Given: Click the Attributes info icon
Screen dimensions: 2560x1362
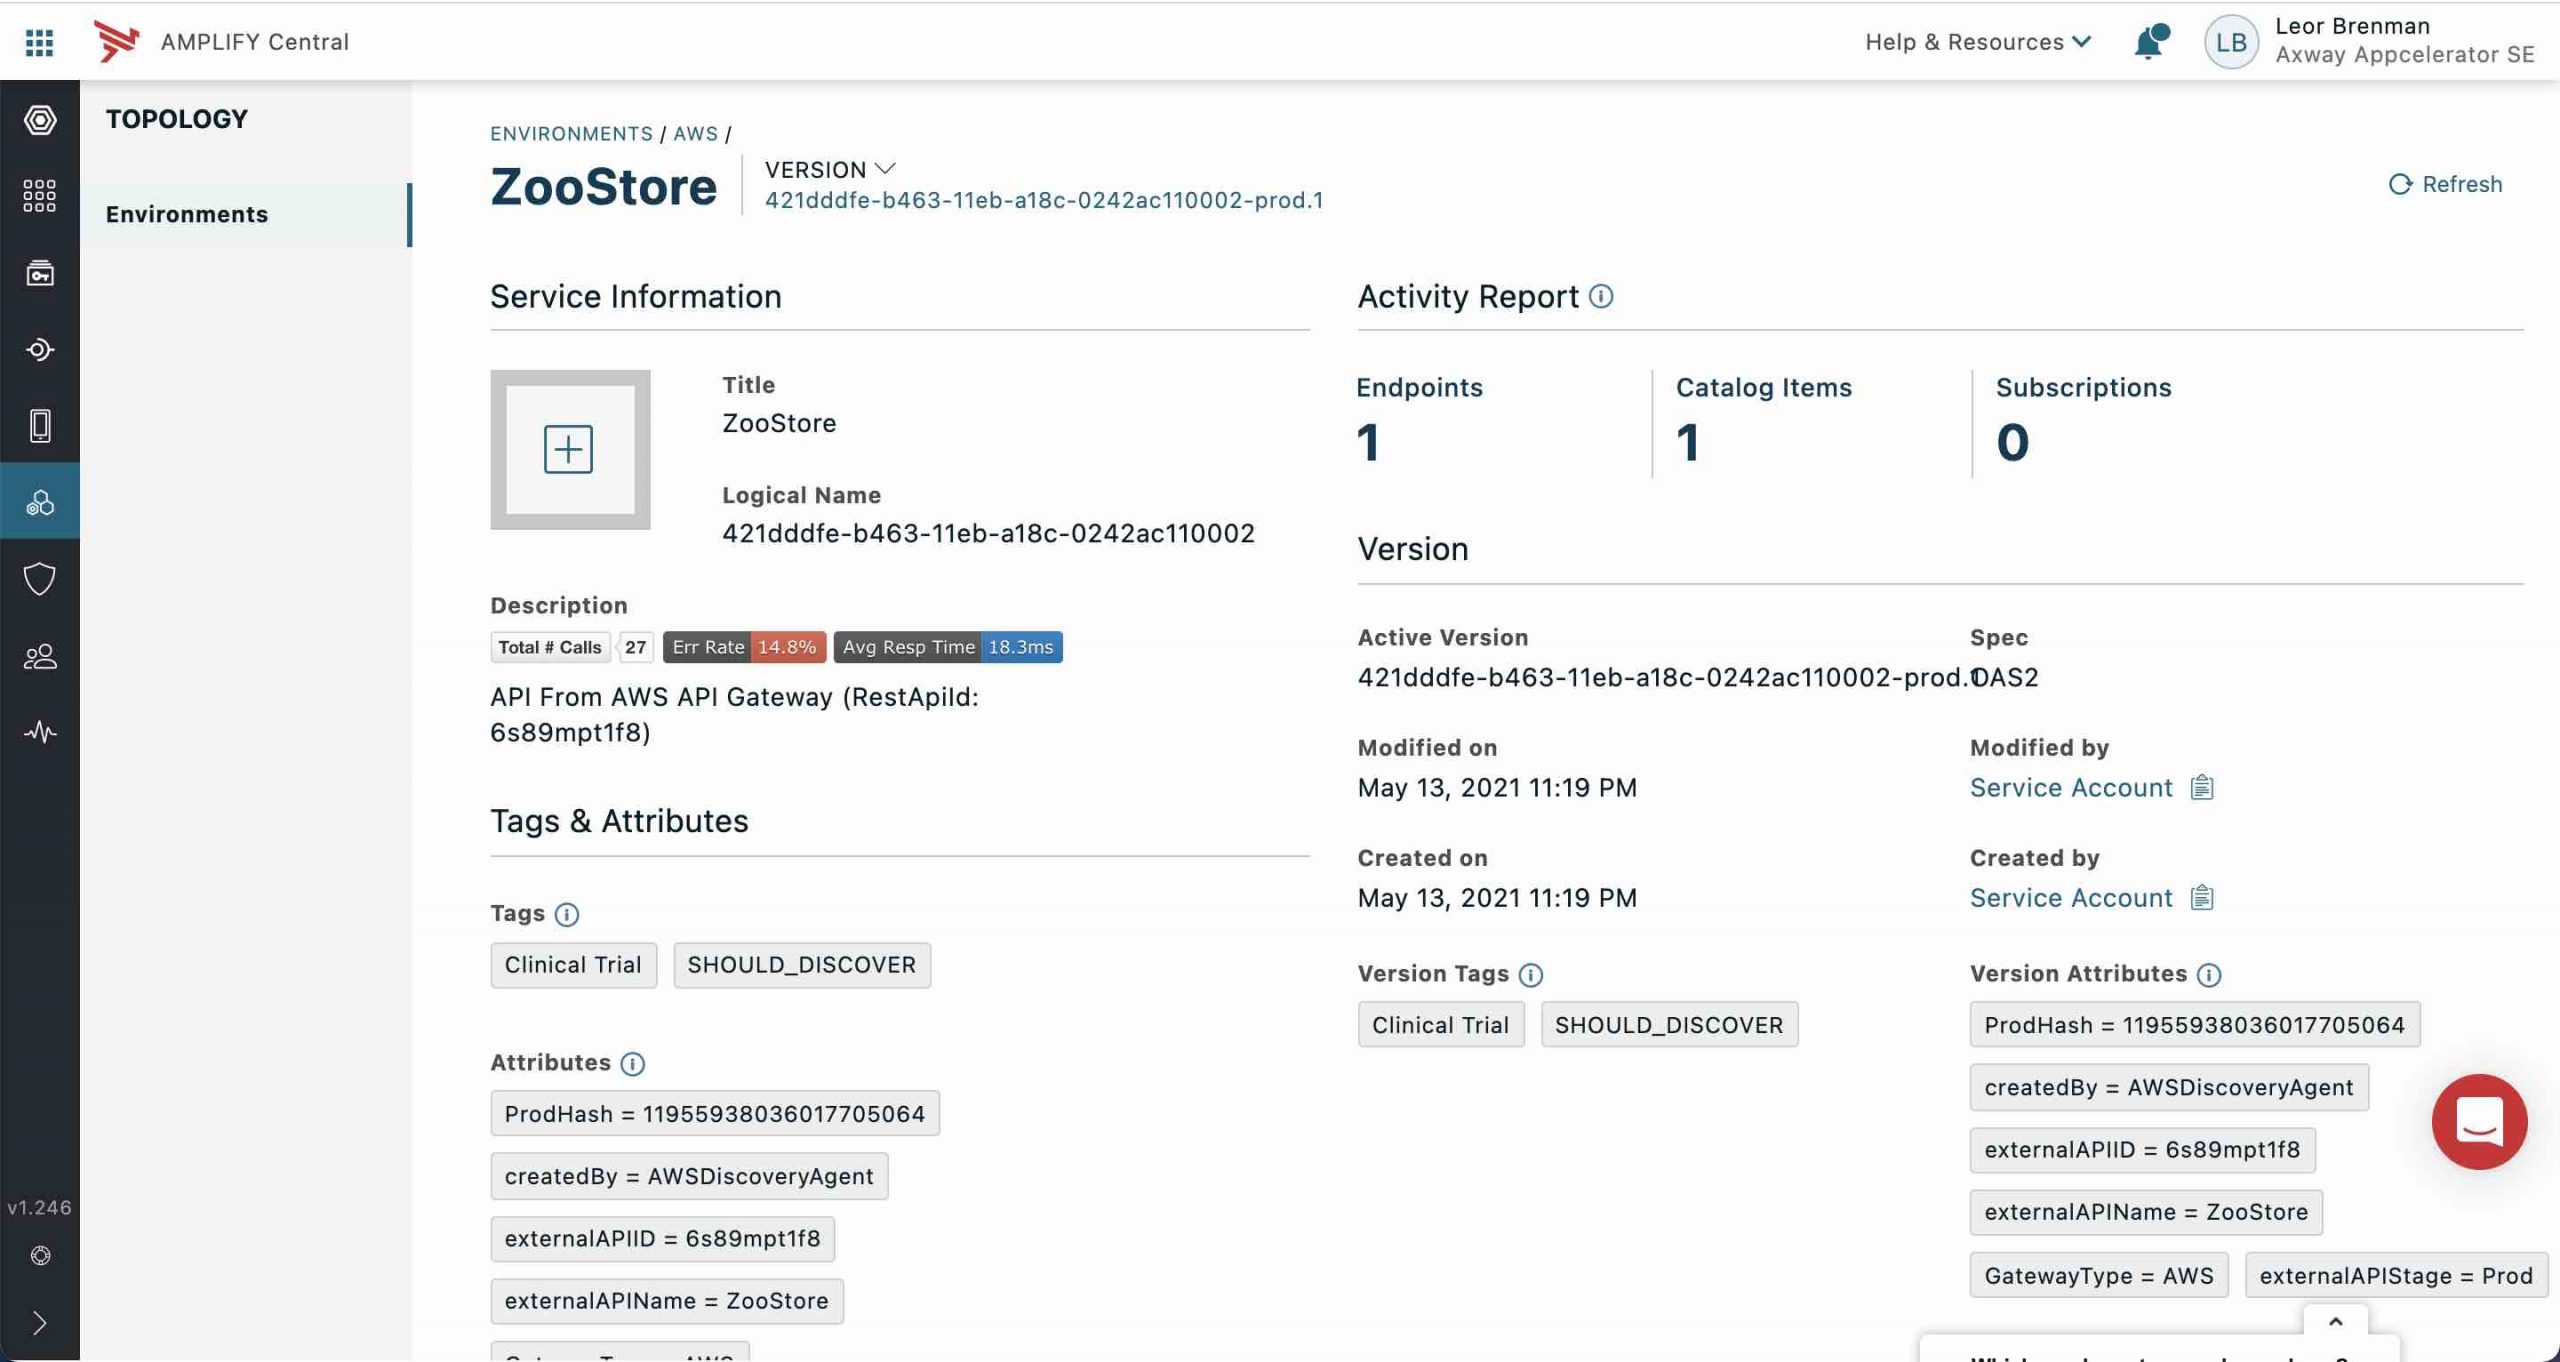Looking at the screenshot, I should pos(632,1064).
